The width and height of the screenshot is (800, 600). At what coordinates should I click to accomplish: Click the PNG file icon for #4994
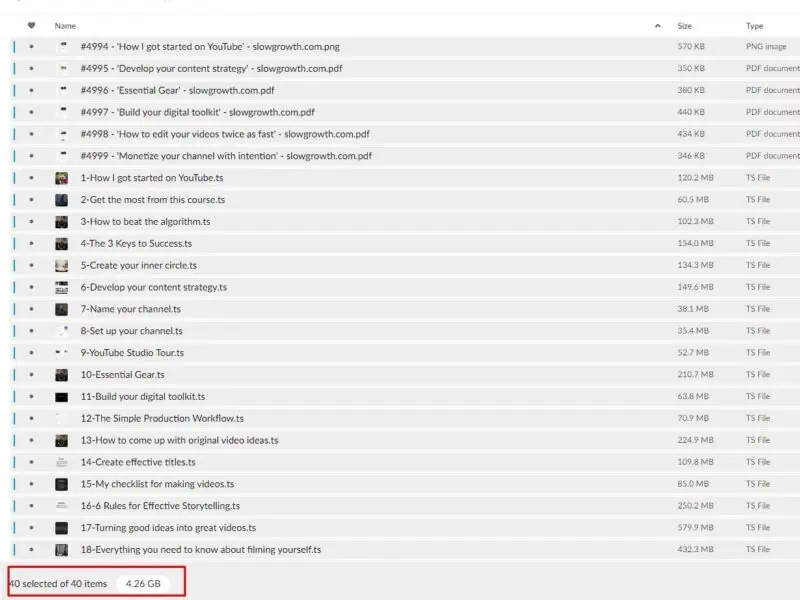(x=63, y=46)
